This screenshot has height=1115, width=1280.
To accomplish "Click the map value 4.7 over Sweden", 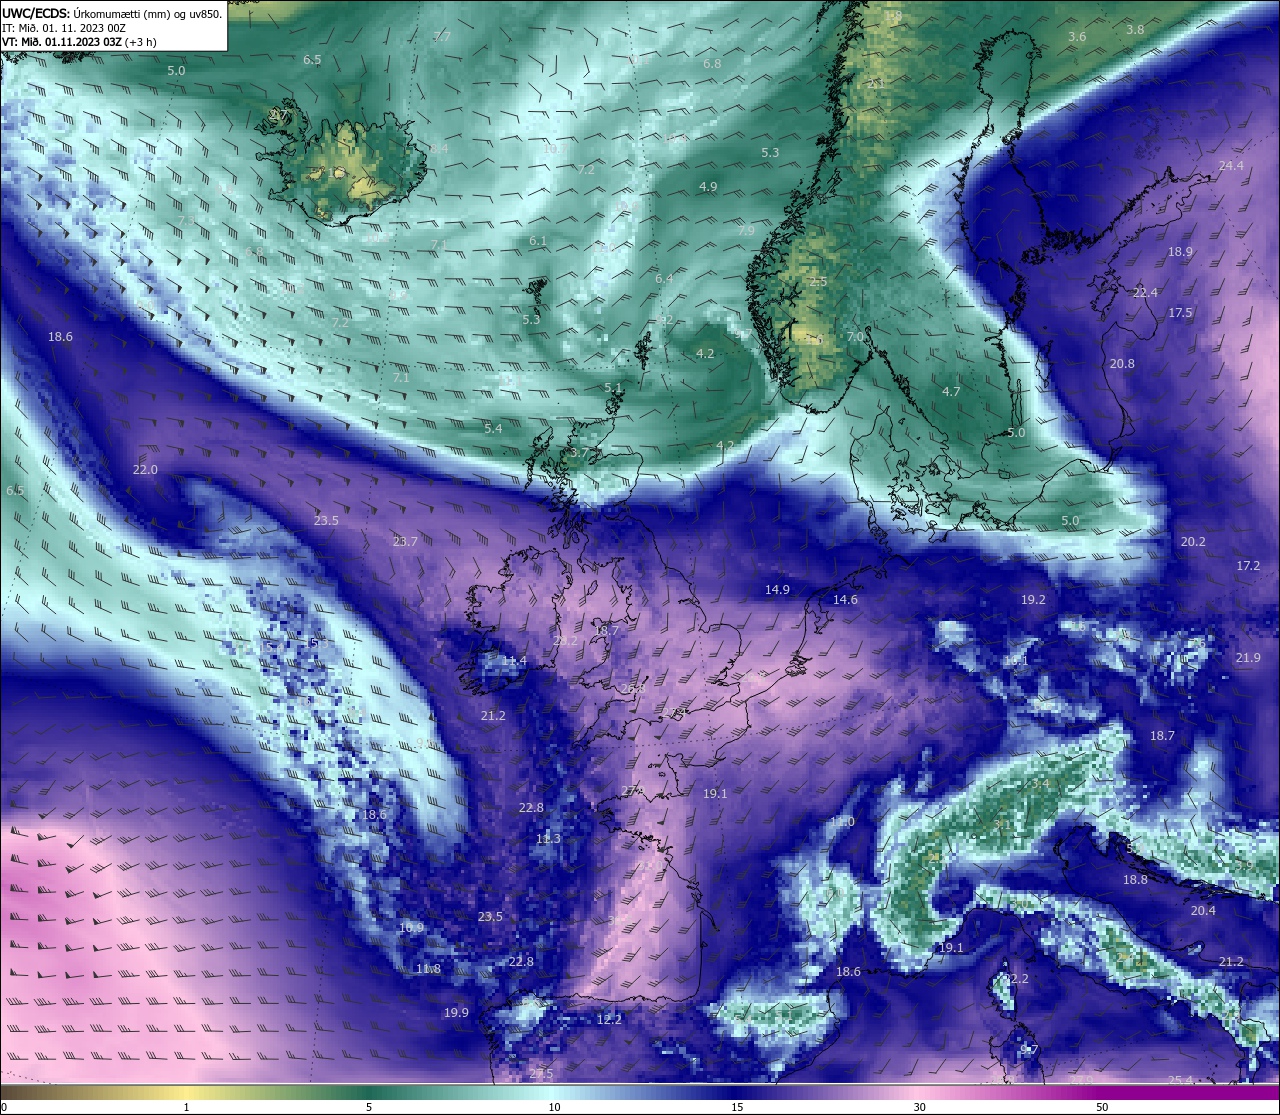I will [x=951, y=392].
